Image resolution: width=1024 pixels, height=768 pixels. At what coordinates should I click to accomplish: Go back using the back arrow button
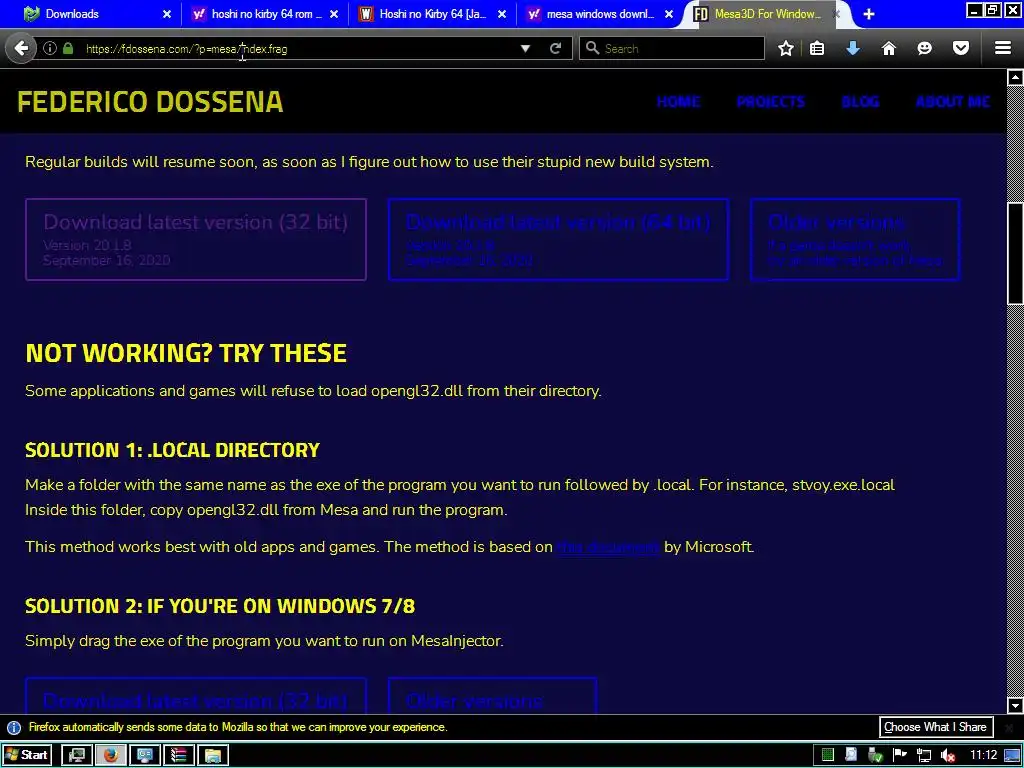(21, 48)
